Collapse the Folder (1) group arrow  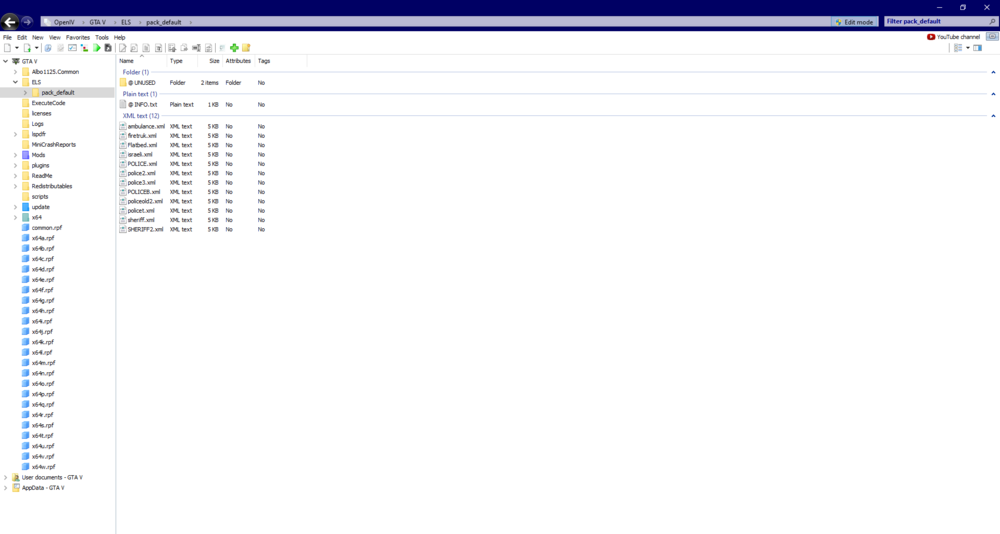(993, 72)
